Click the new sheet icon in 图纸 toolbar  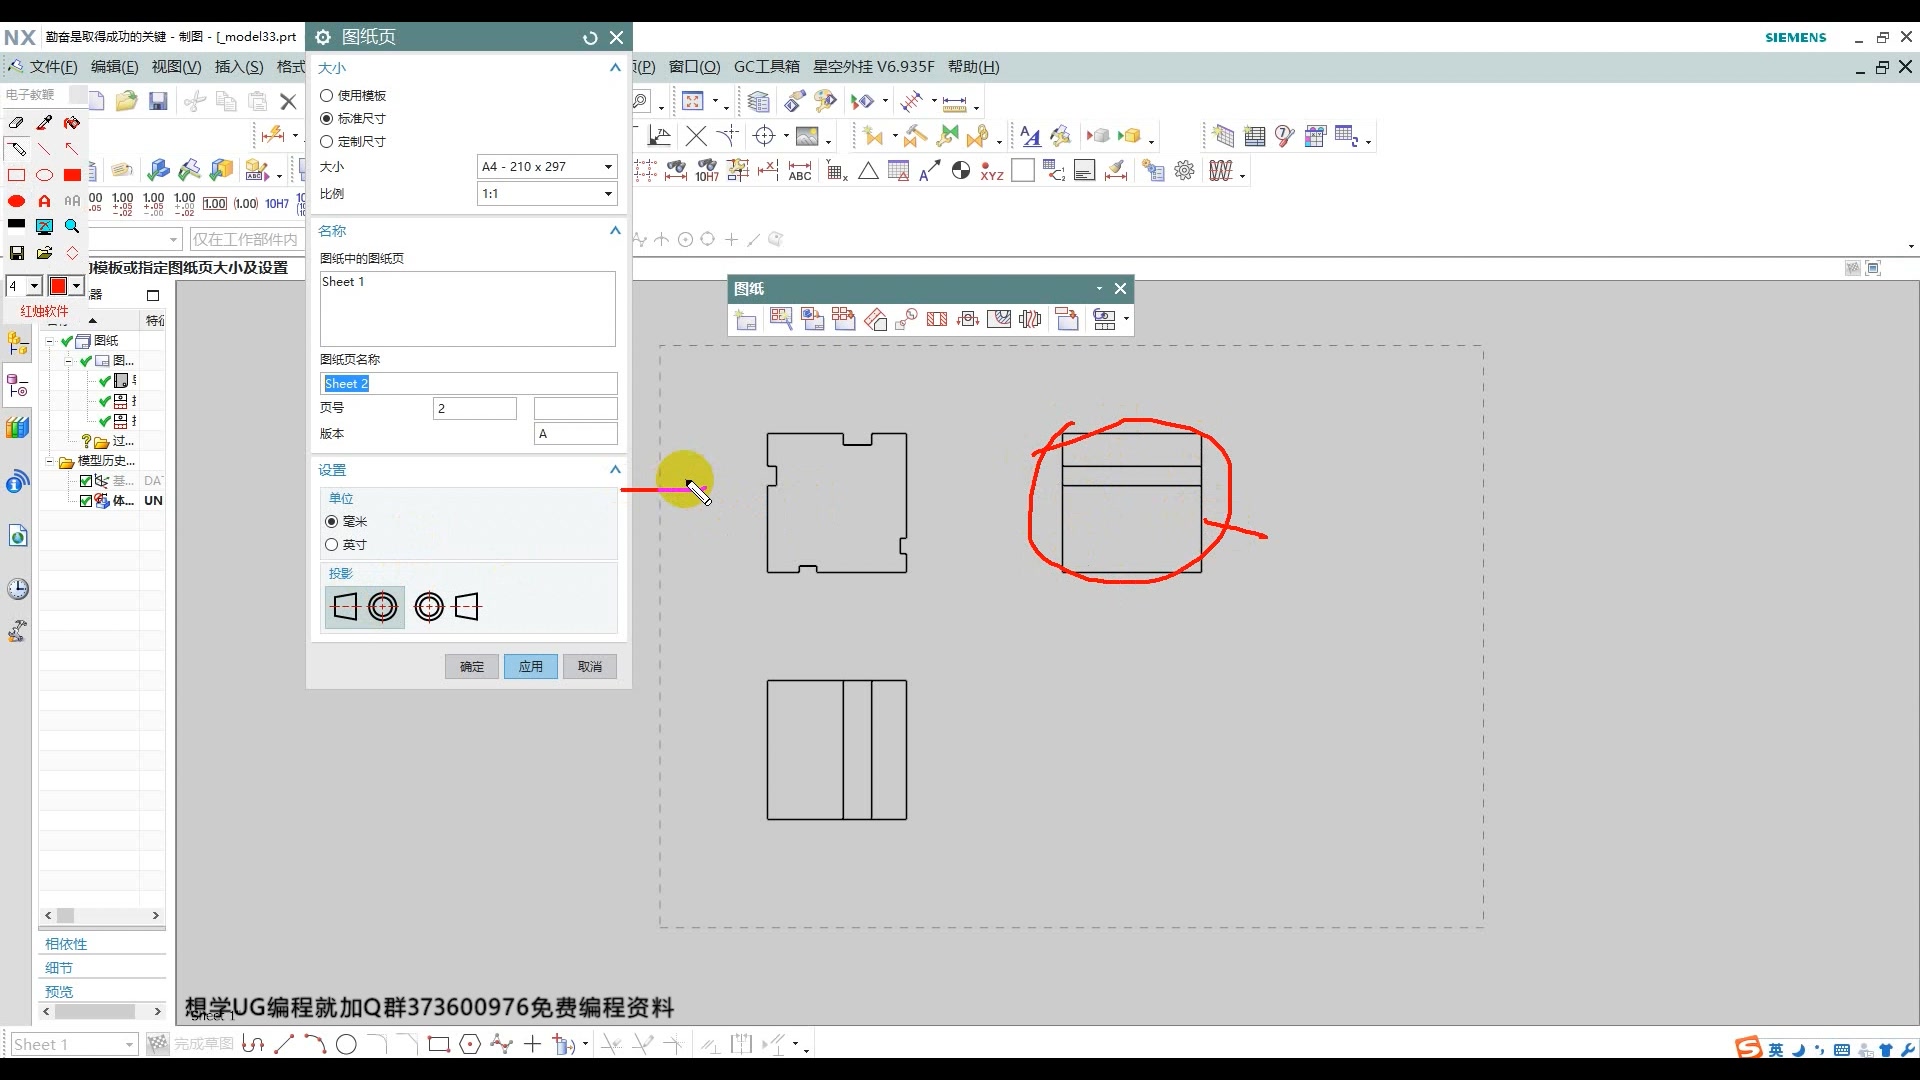tap(746, 319)
